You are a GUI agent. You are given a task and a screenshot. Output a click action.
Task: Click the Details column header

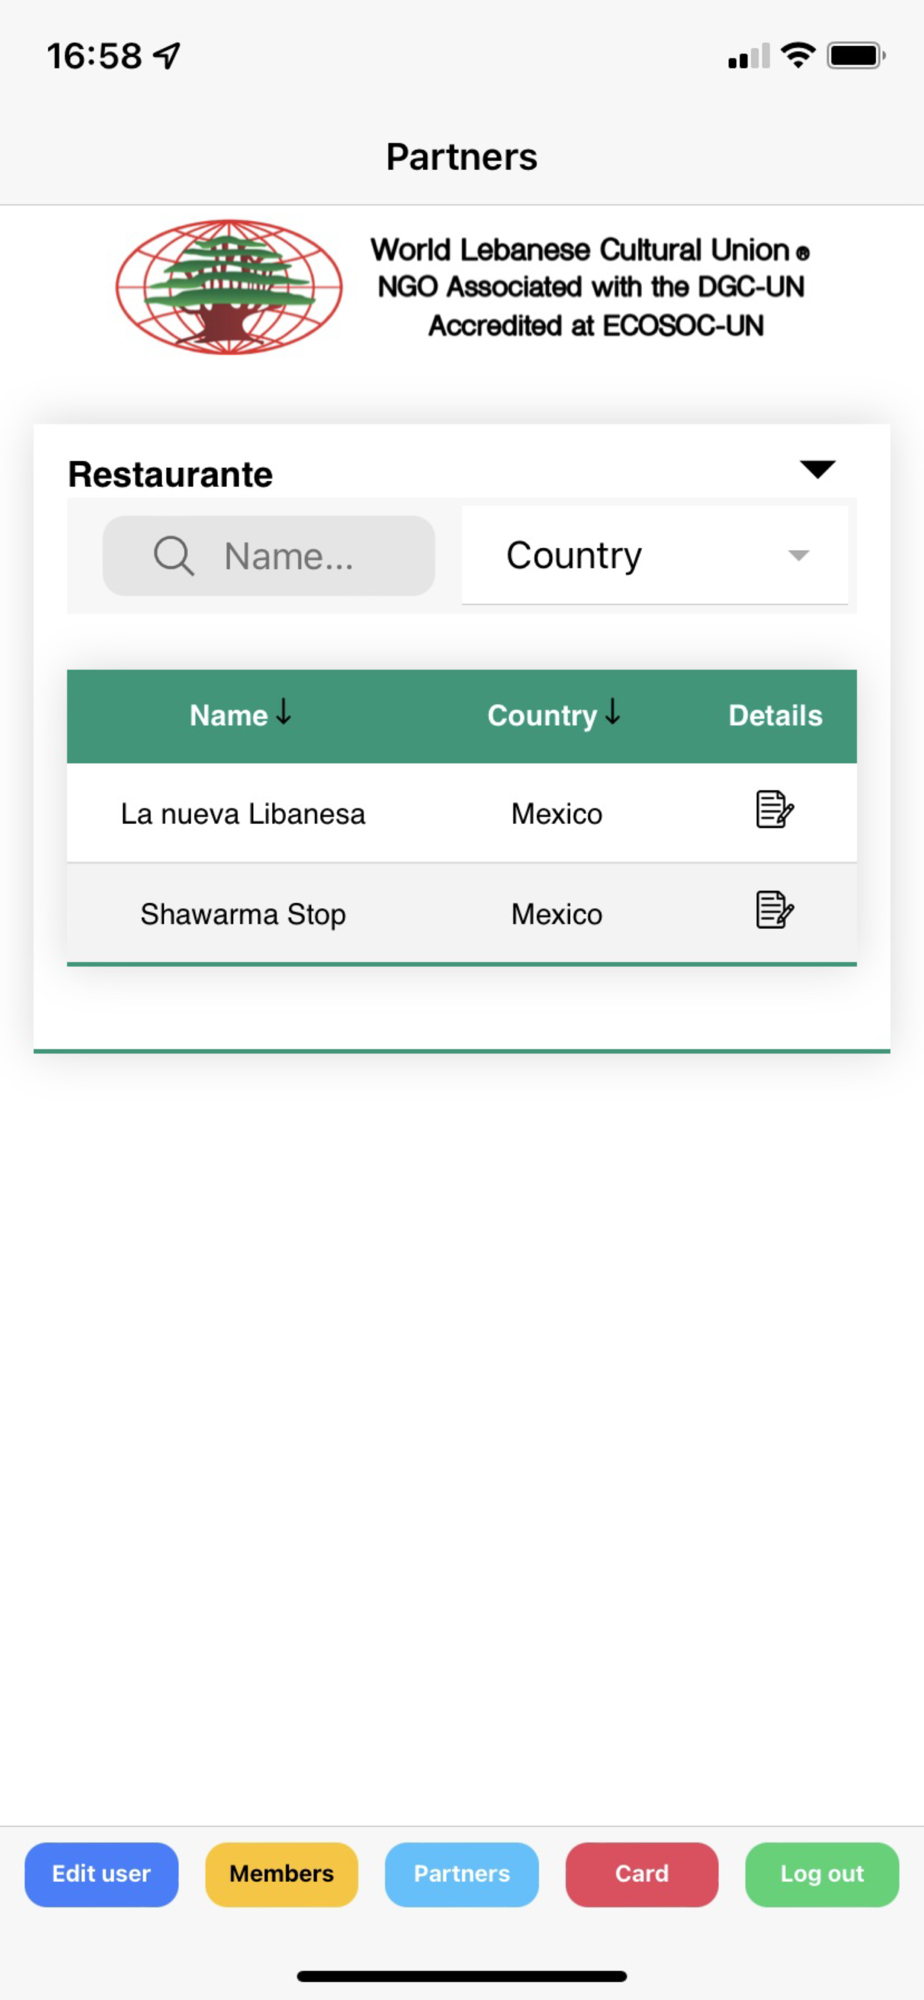click(775, 715)
